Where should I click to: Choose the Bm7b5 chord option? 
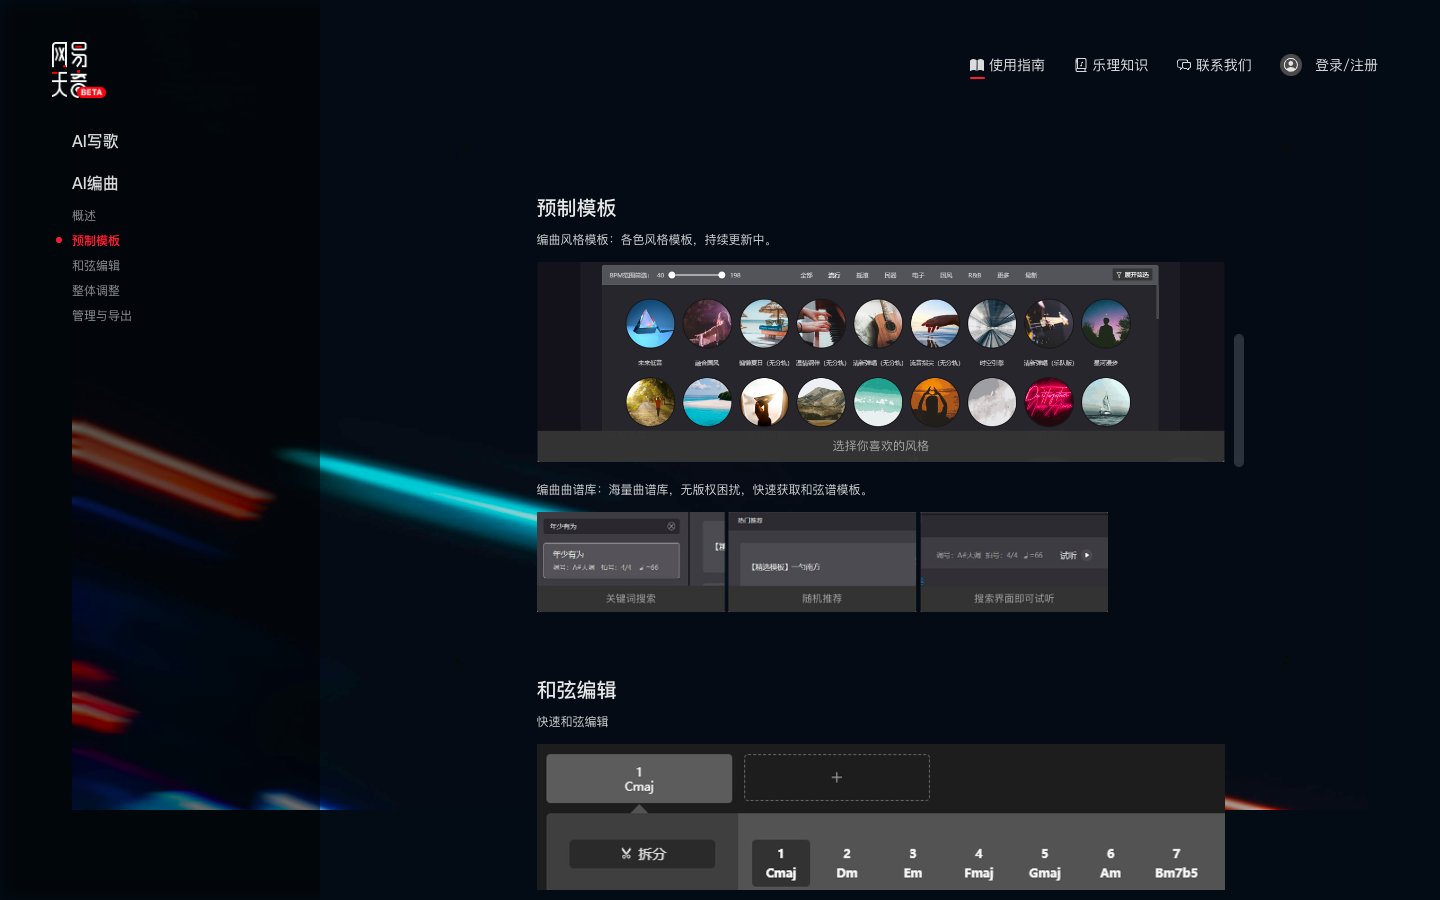tap(1176, 863)
